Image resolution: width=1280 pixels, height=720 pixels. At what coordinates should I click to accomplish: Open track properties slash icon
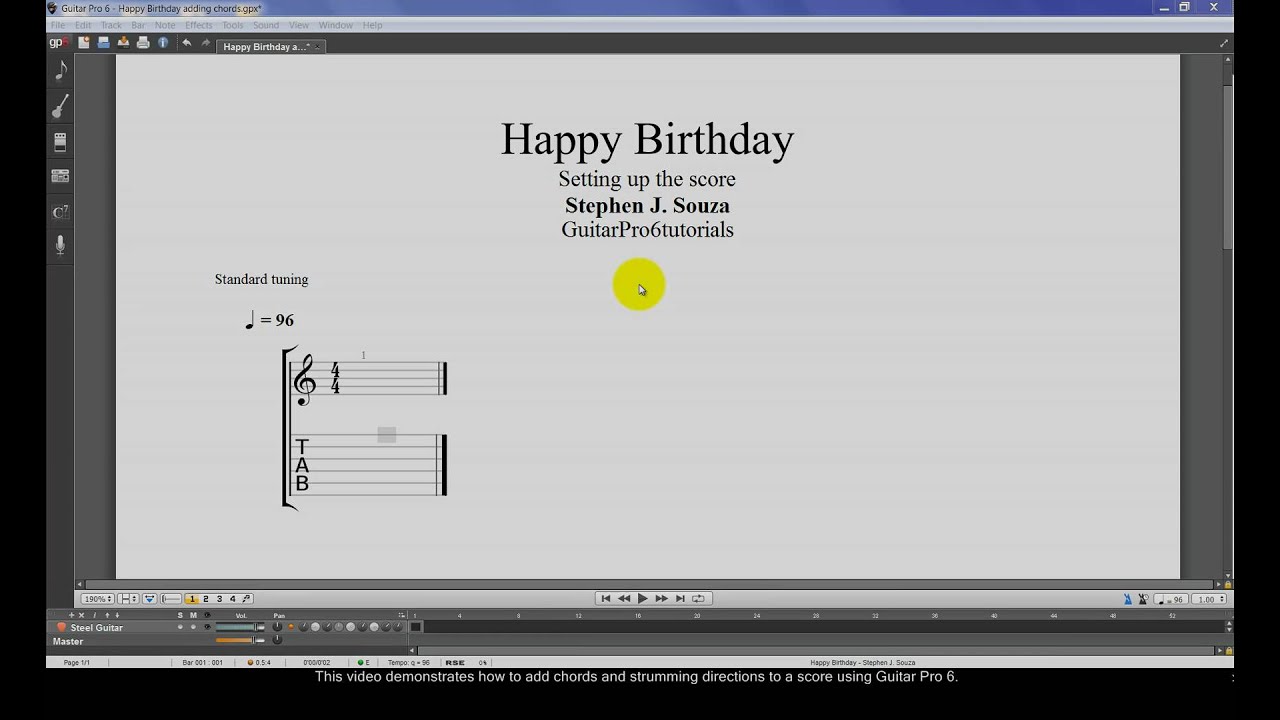pyautogui.click(x=94, y=615)
